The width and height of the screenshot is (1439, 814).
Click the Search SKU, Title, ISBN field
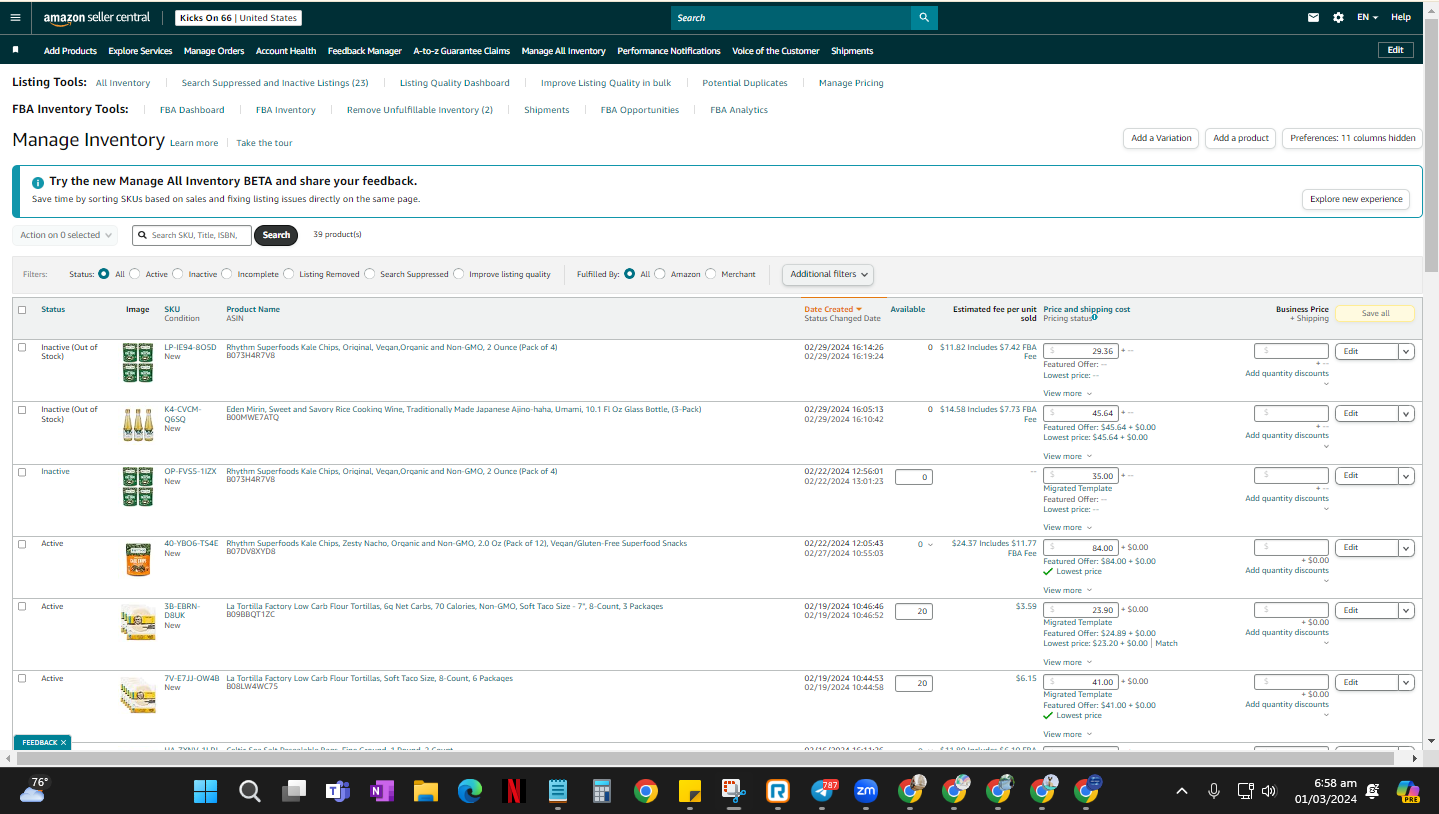(192, 235)
